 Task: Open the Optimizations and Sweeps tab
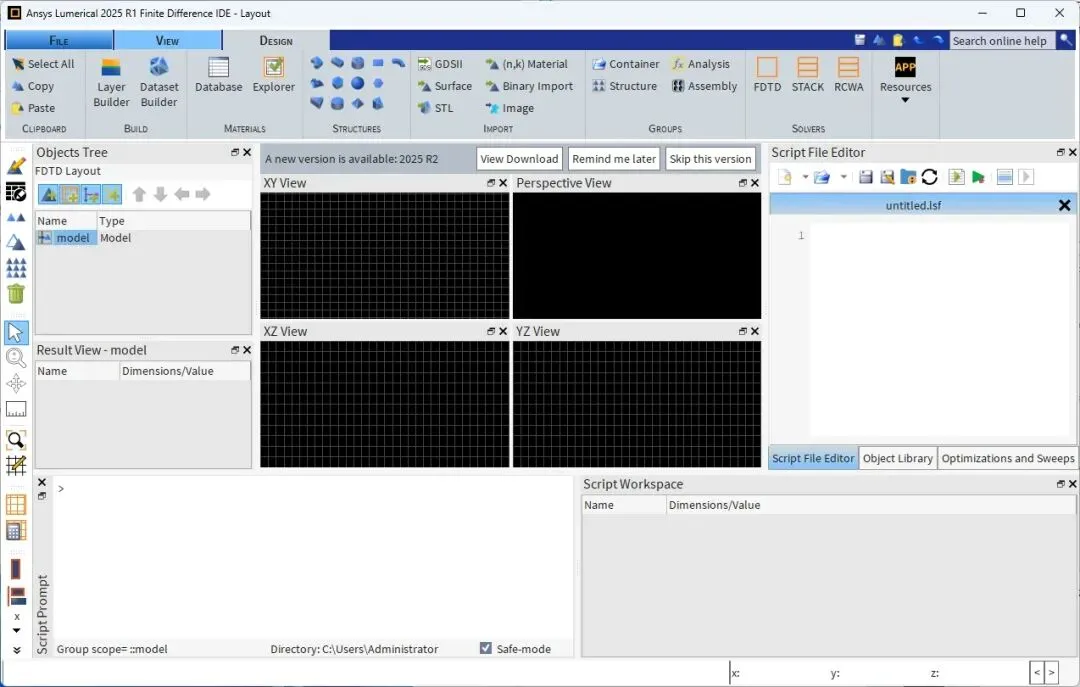tap(1008, 458)
